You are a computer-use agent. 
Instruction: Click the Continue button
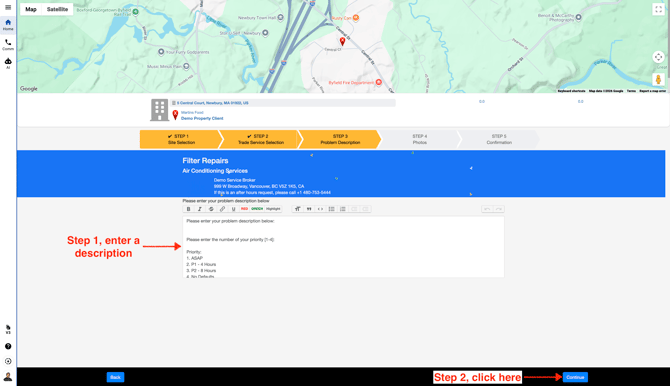pos(575,377)
